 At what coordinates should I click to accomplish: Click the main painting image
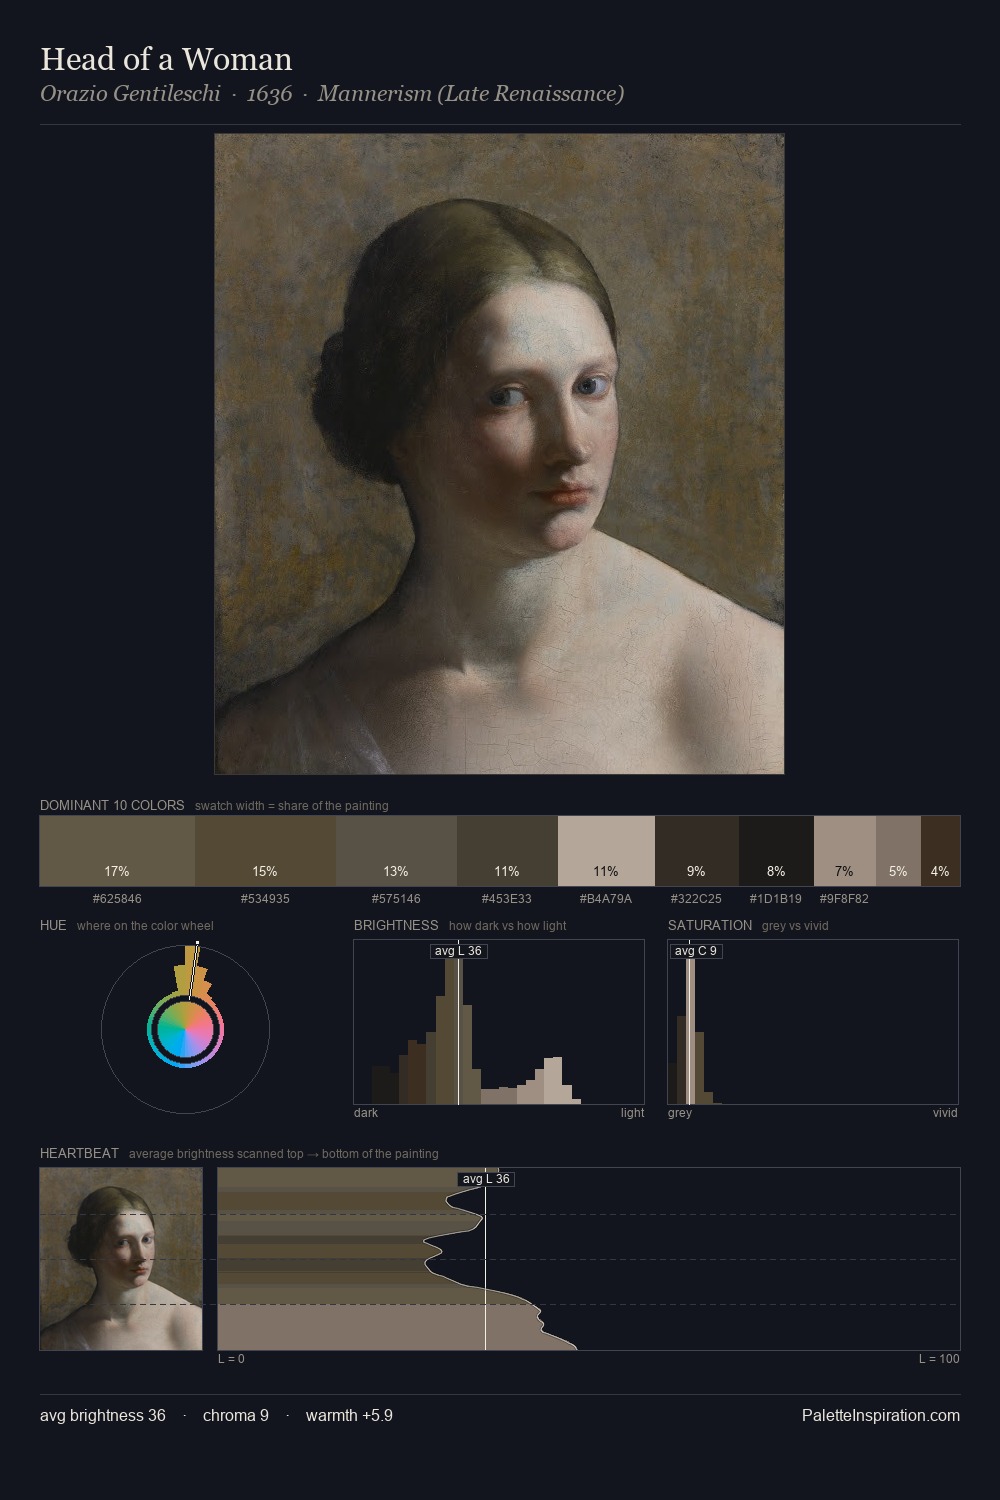[499, 454]
